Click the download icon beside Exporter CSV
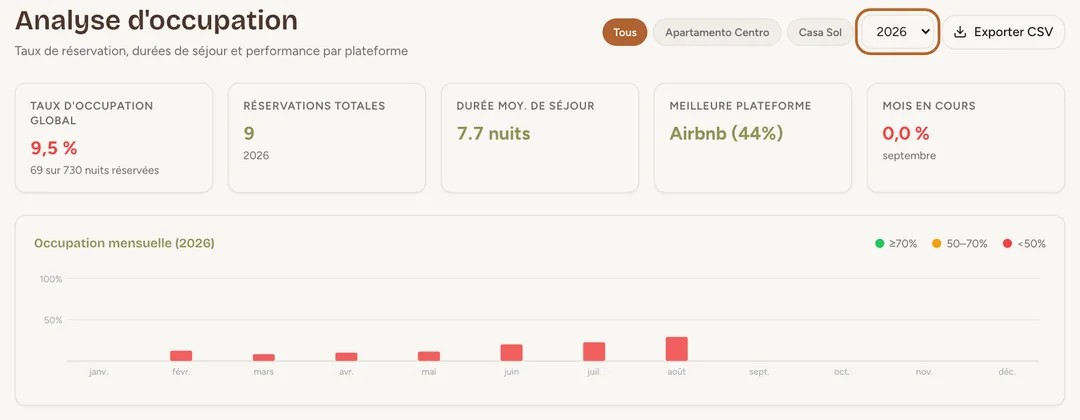This screenshot has width=1080, height=420. 960,32
